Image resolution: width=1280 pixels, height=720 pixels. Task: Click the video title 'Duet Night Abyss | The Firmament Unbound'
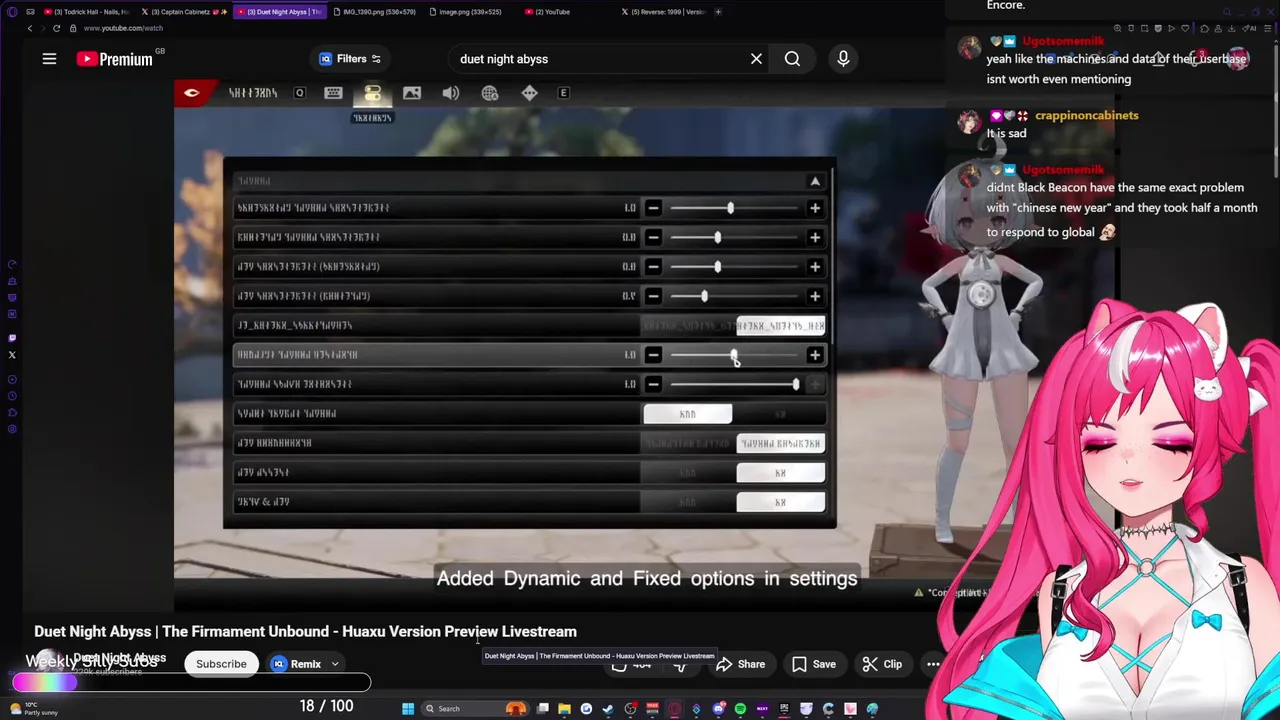(x=305, y=631)
